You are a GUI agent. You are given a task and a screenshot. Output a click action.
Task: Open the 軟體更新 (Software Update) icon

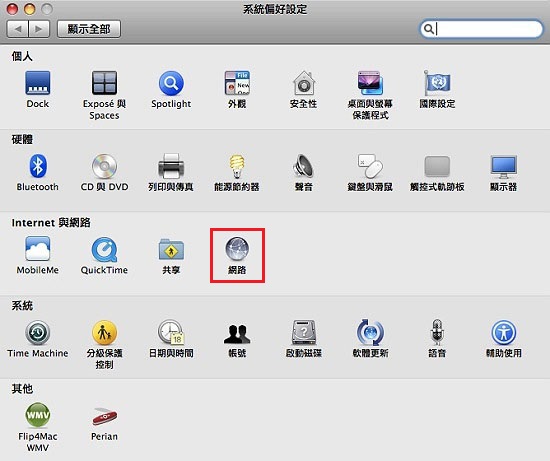click(370, 332)
